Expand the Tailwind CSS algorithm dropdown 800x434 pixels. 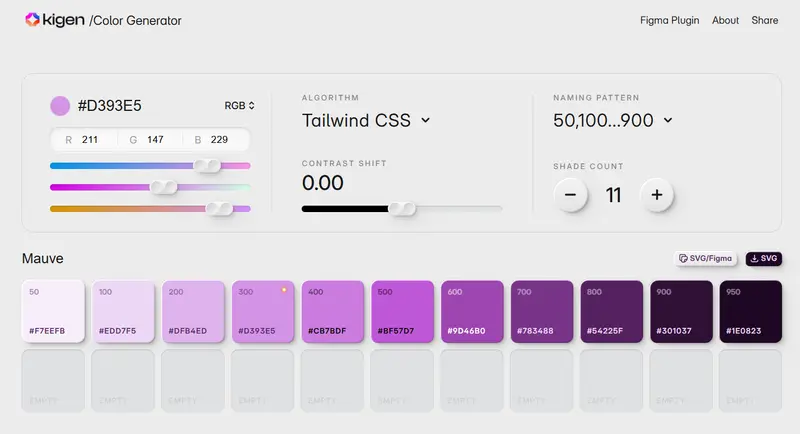[366, 120]
